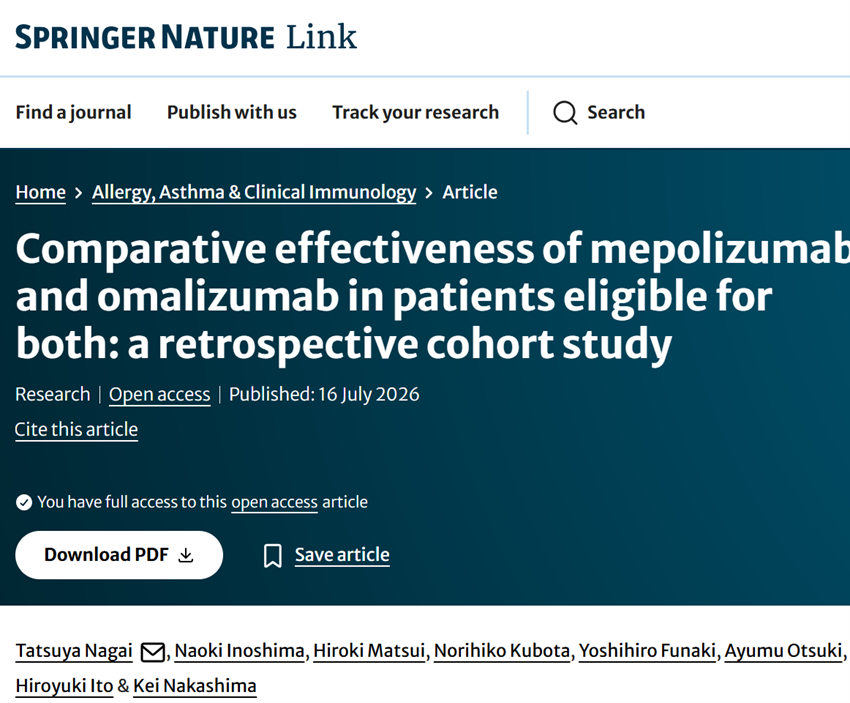850x703 pixels.
Task: Go to Home breadcrumb link
Action: tap(41, 192)
